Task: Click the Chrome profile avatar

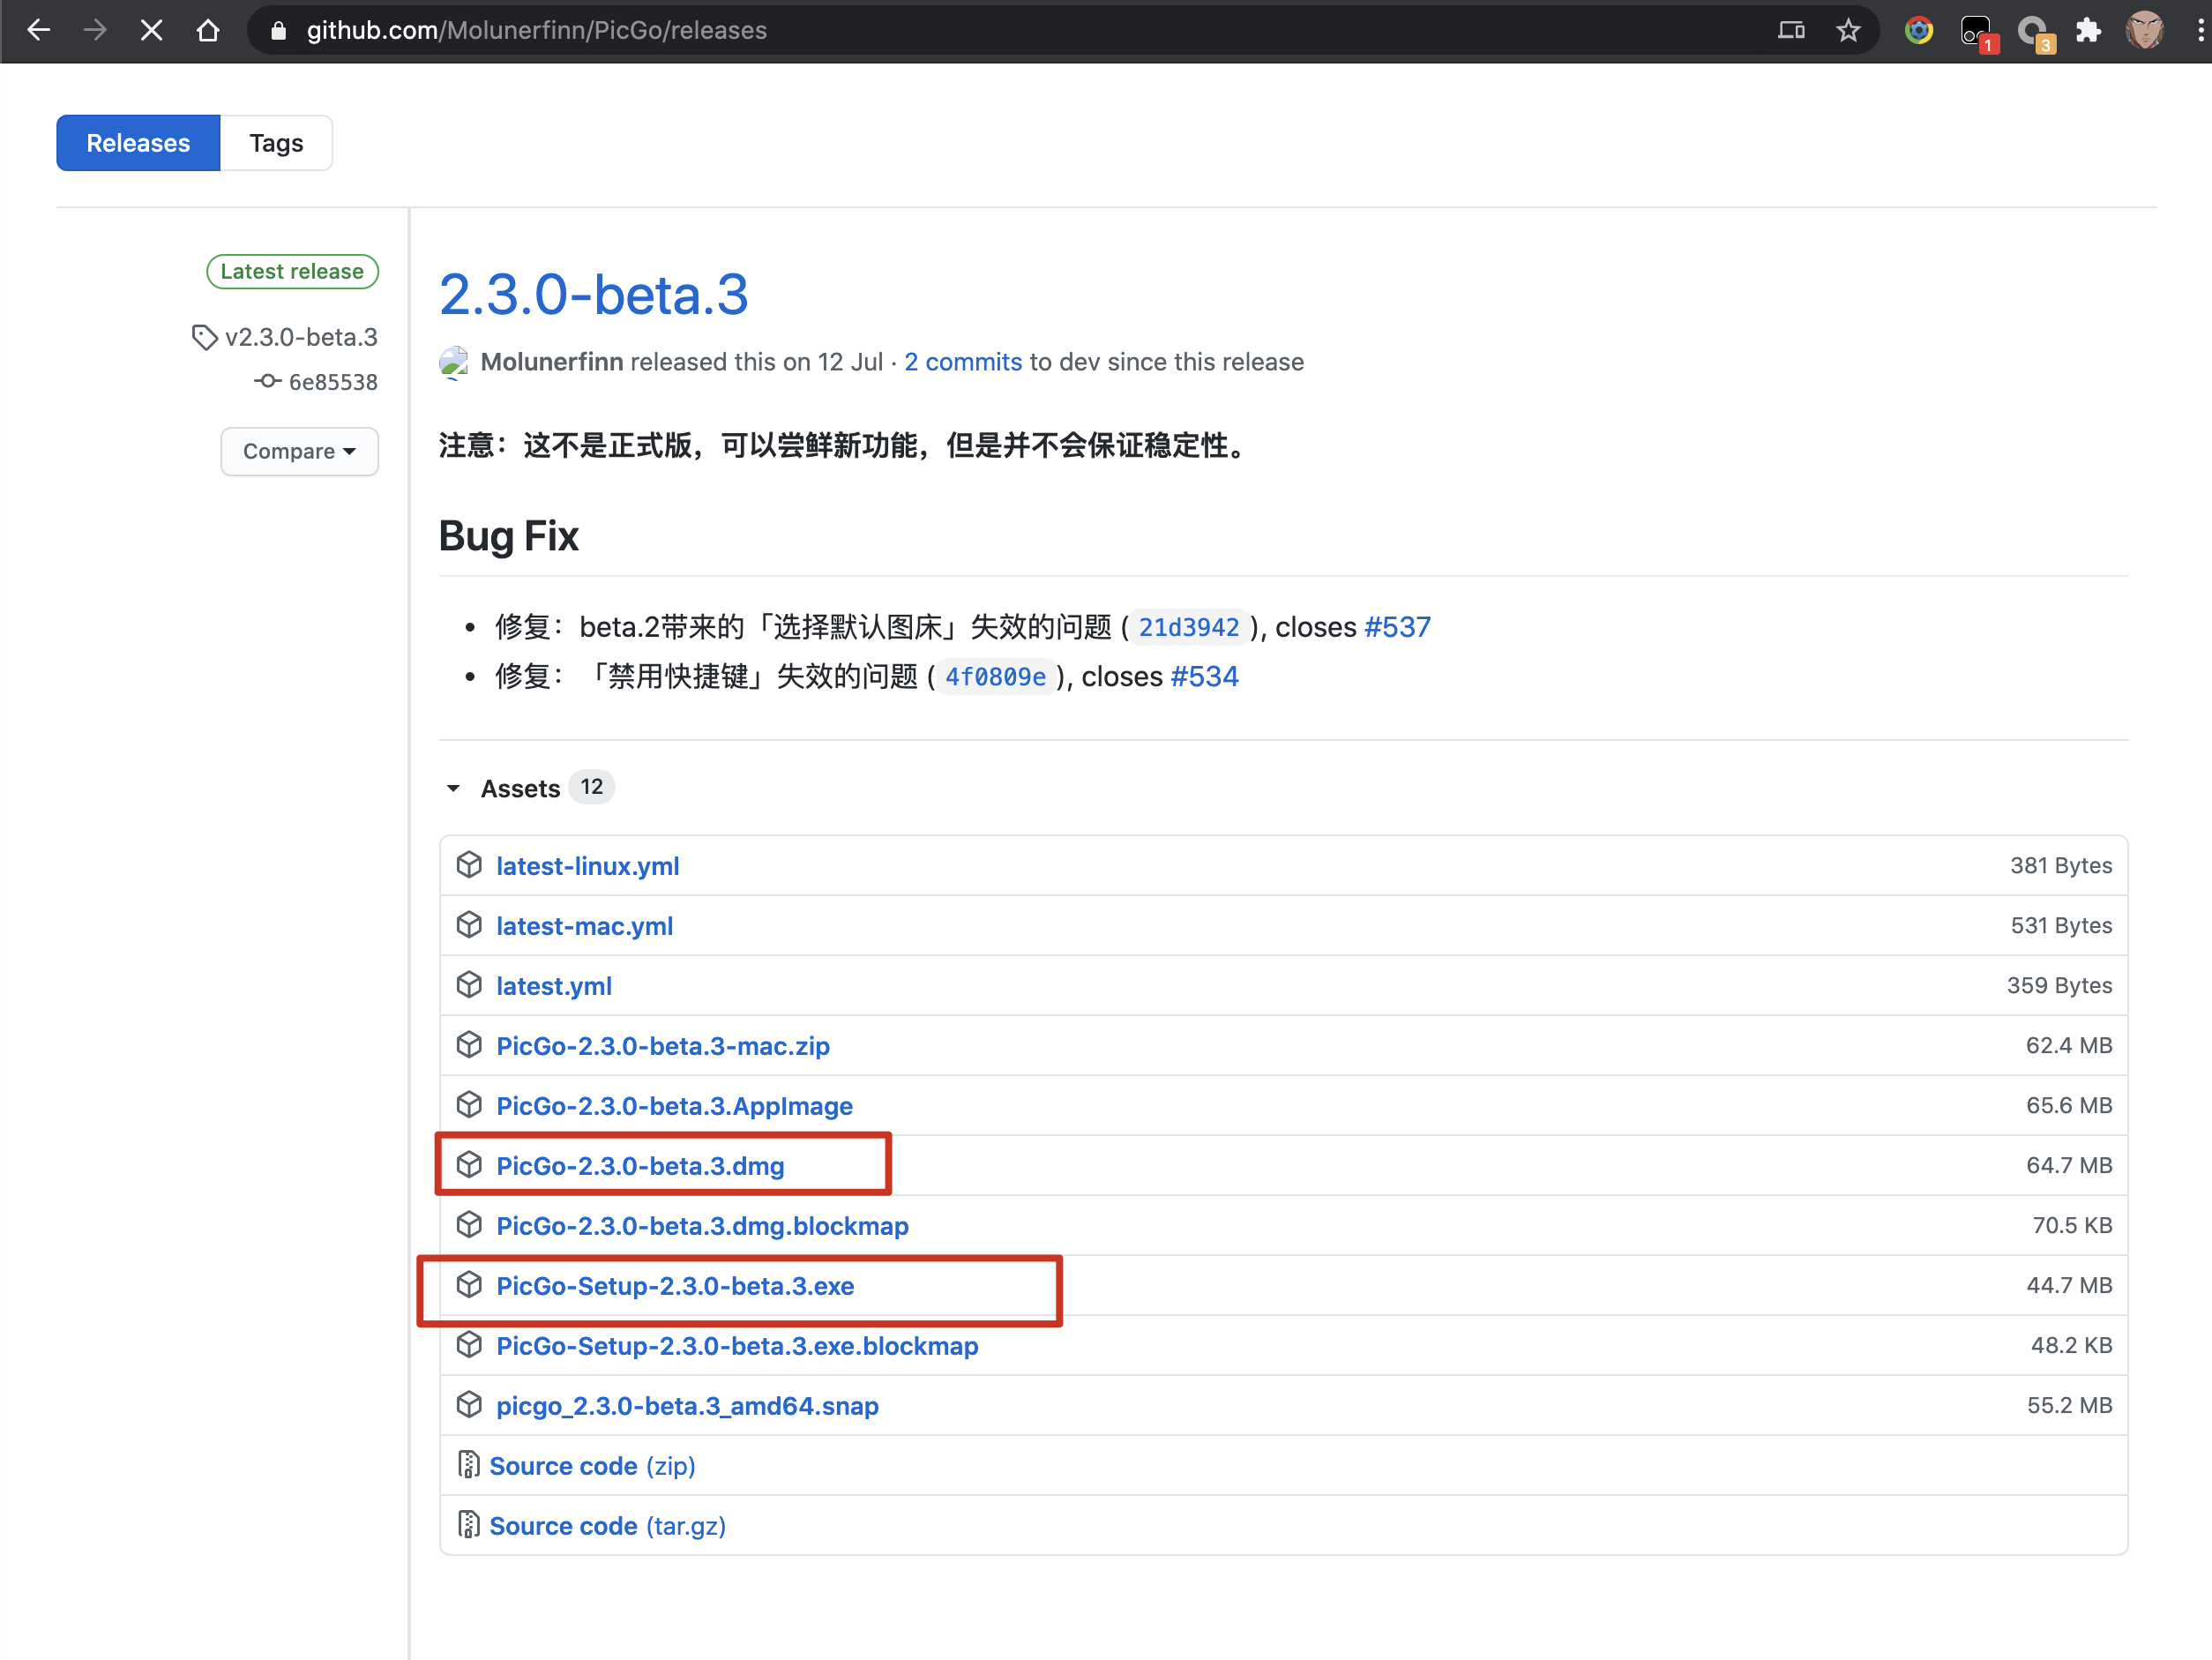Action: click(x=2144, y=30)
